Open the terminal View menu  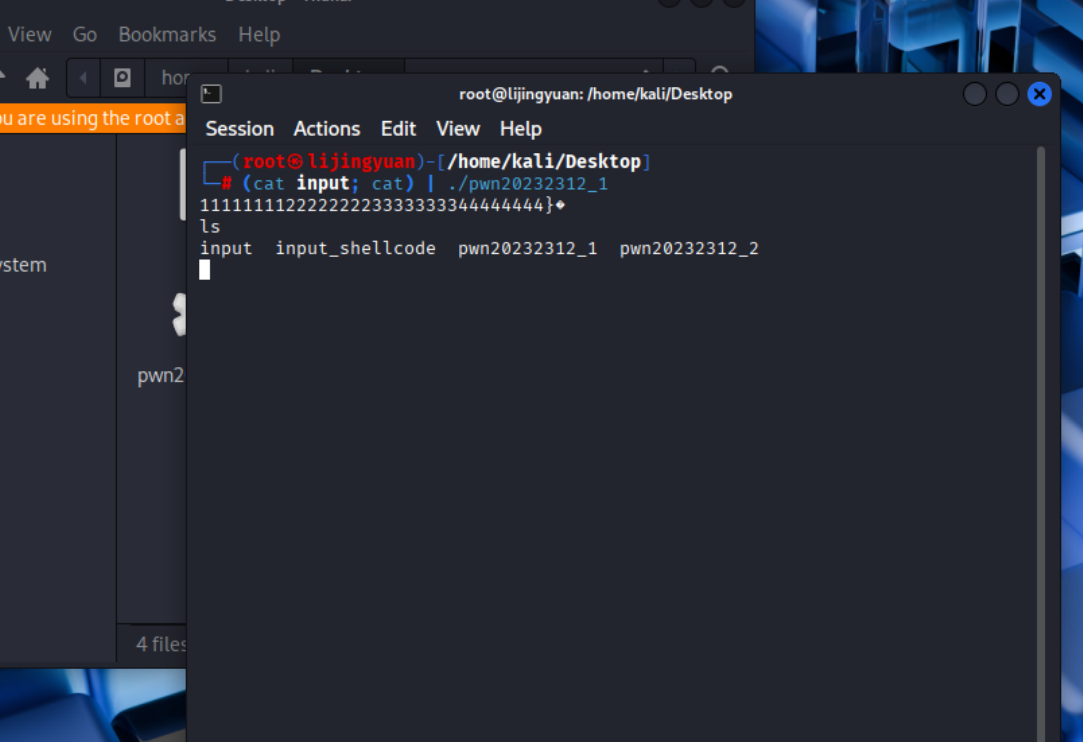(458, 129)
